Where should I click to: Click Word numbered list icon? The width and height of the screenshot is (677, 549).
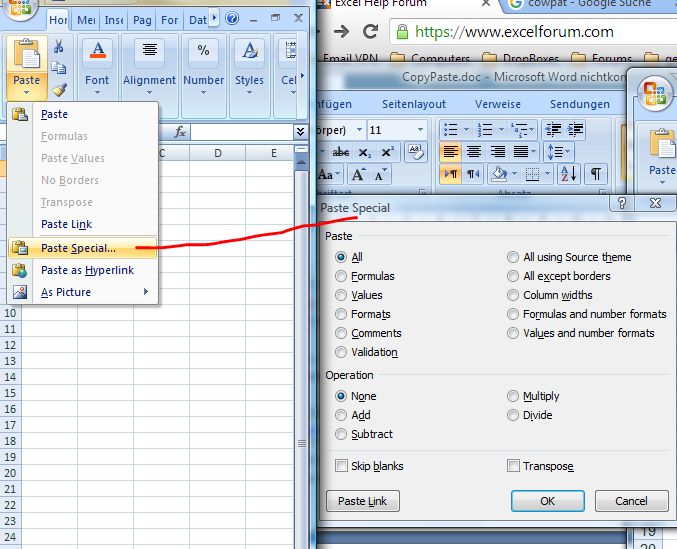[485, 129]
